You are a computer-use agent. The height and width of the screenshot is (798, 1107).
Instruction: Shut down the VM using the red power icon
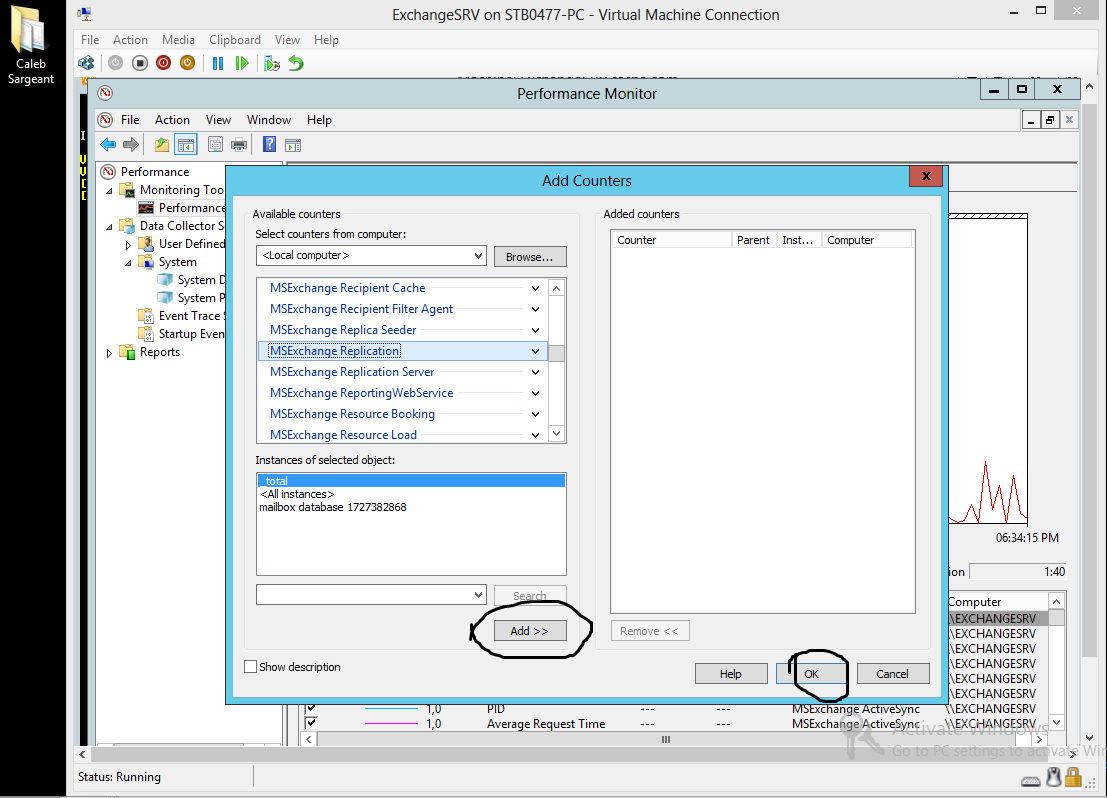pos(164,64)
